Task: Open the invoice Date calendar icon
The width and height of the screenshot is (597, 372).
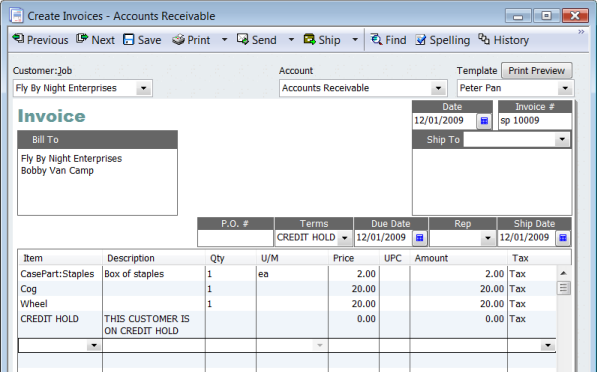Action: [484, 121]
